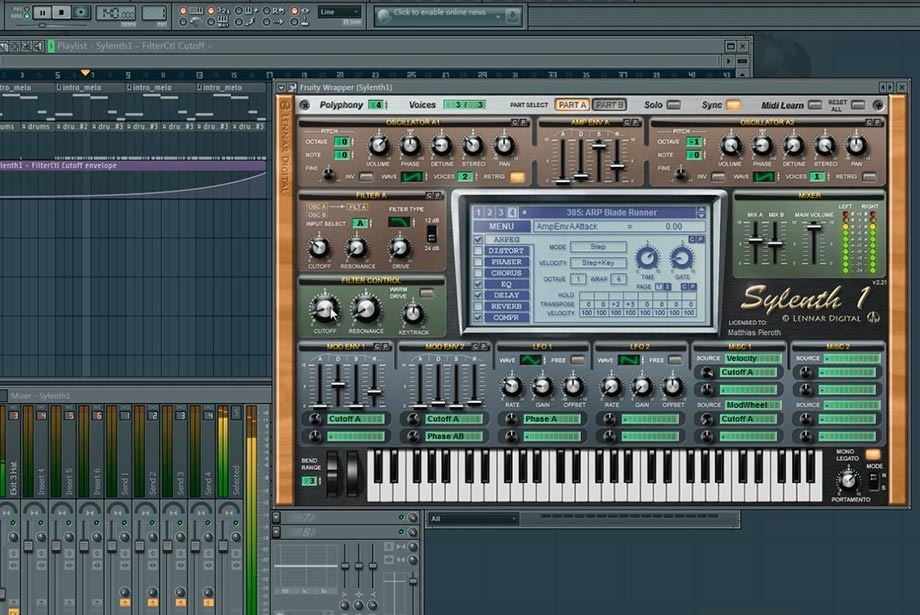Switch to arpeggiator page 2
Screen dimensions: 920x615
(x=667, y=286)
